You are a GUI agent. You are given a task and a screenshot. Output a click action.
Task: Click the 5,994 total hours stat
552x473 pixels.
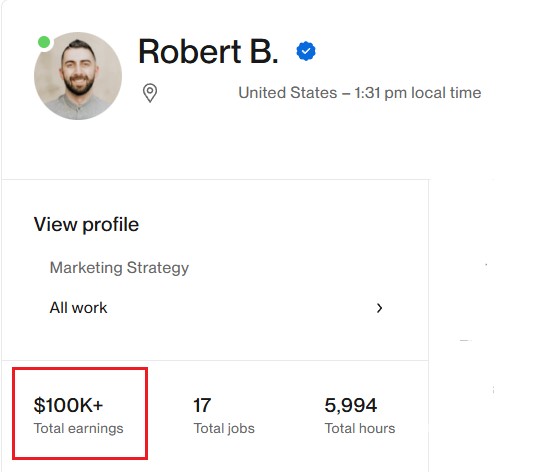tap(359, 415)
